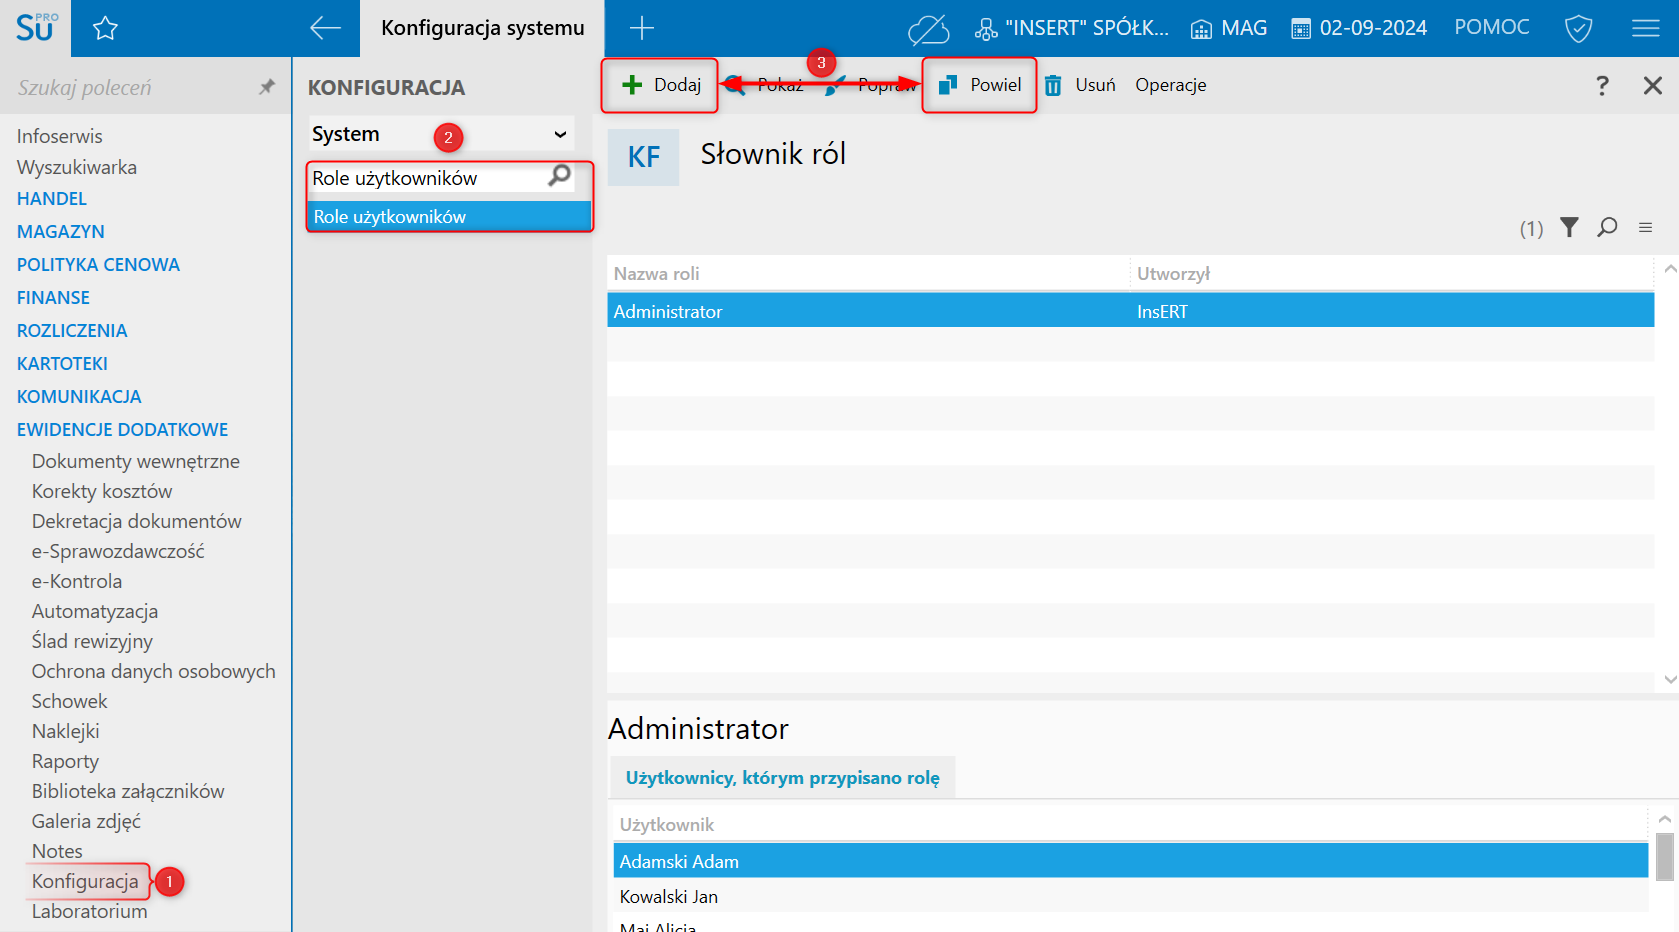
Task: Open the help question mark icon
Action: click(1602, 86)
